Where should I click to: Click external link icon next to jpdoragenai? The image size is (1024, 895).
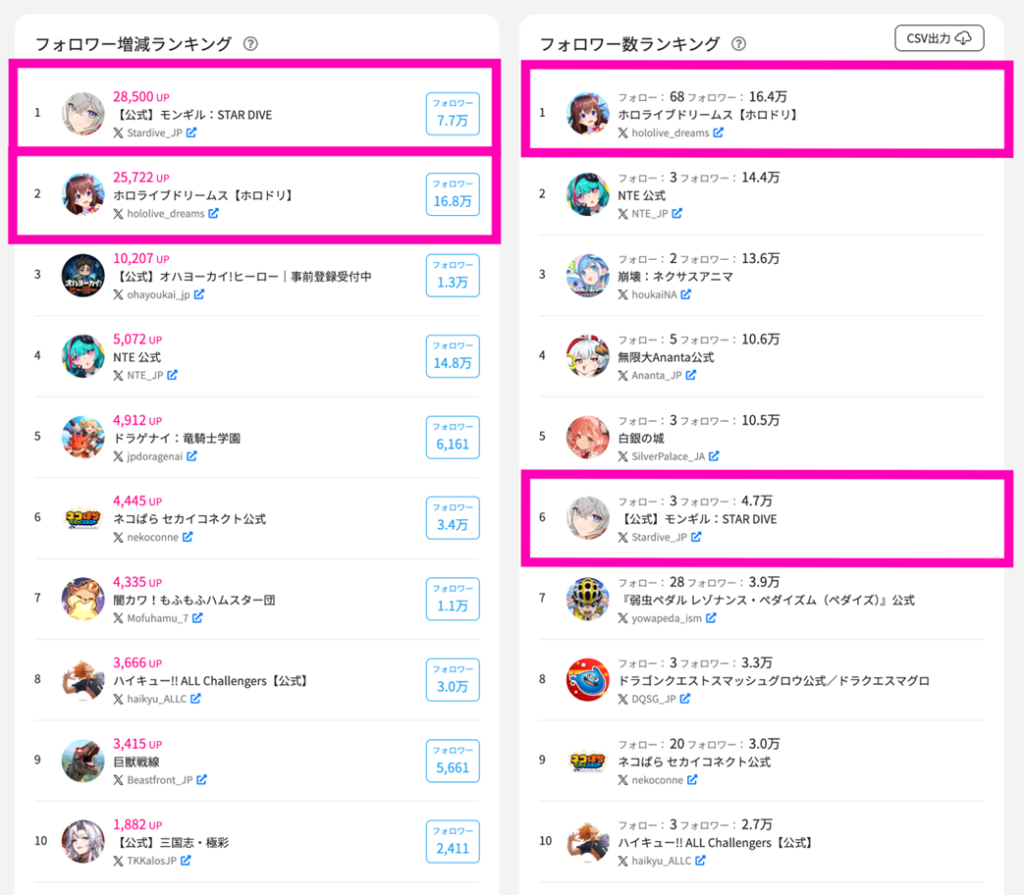coord(191,456)
